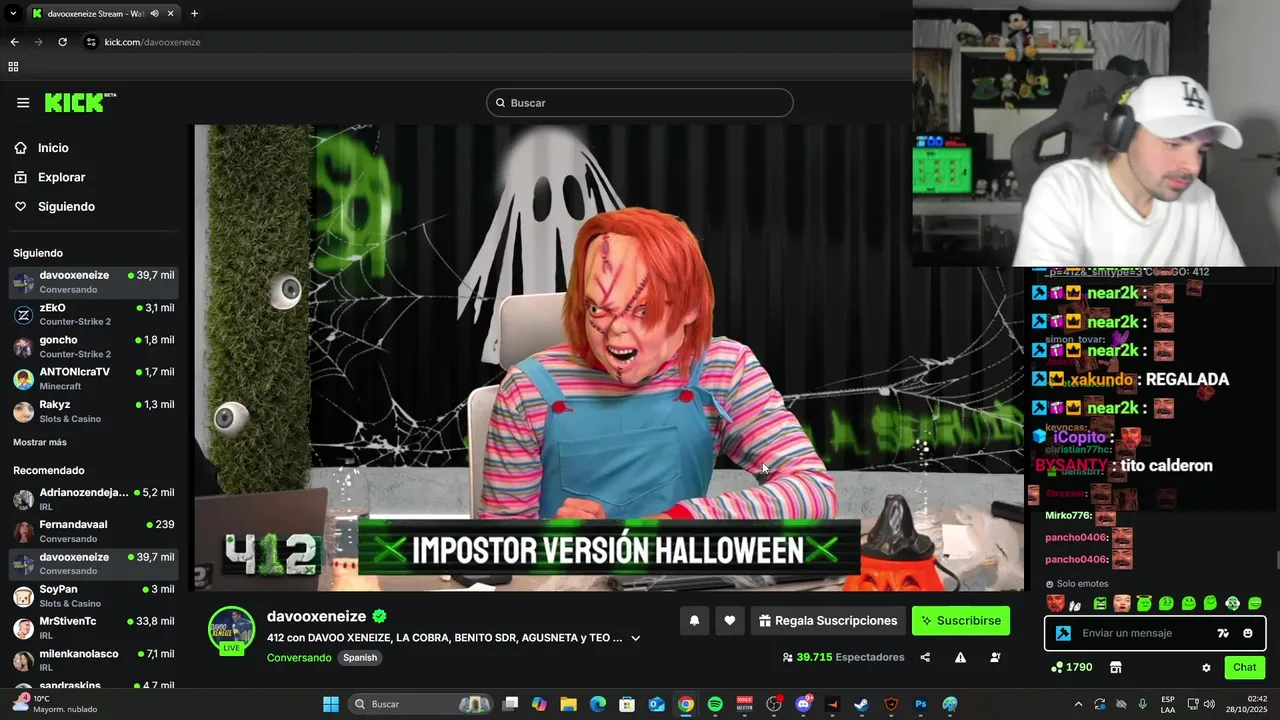
Task: Click the Suscribirse button
Action: point(961,621)
